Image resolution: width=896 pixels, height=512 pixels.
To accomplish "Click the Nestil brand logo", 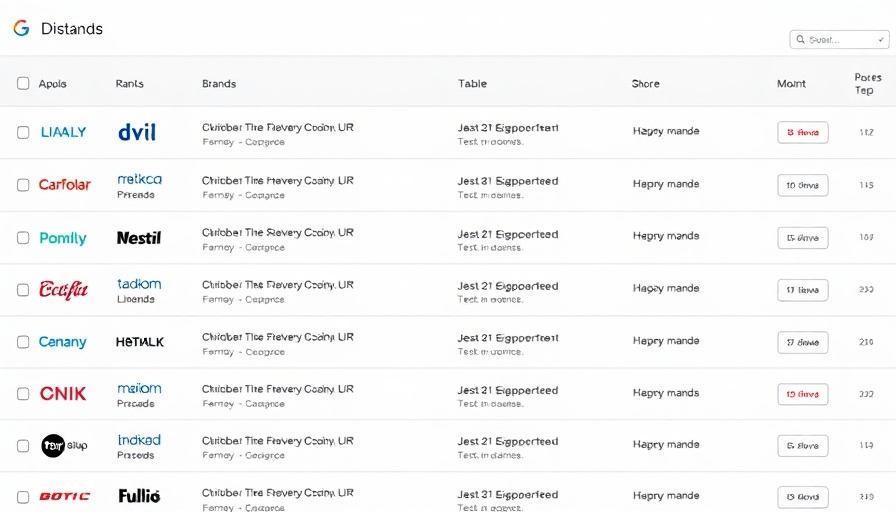I will pos(138,238).
